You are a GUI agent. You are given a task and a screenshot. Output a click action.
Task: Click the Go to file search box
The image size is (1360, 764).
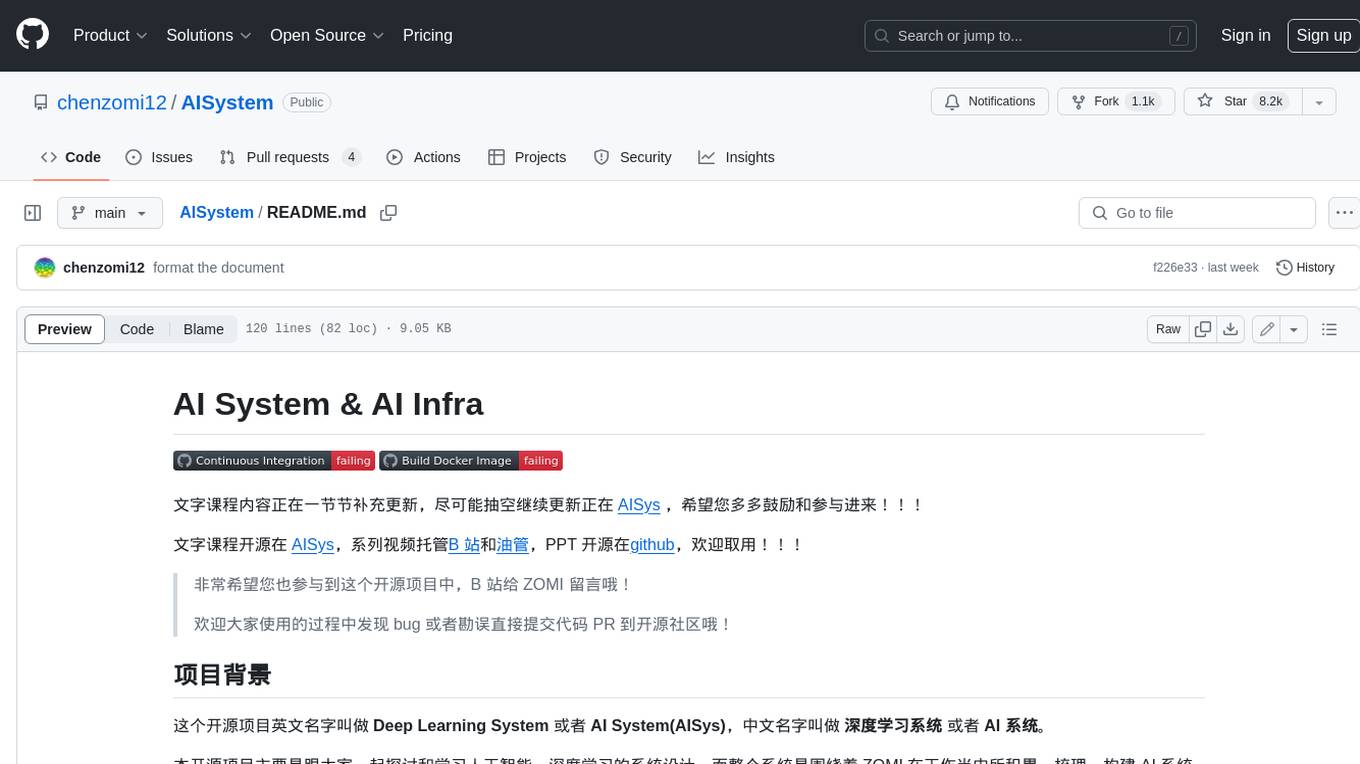coord(1197,213)
